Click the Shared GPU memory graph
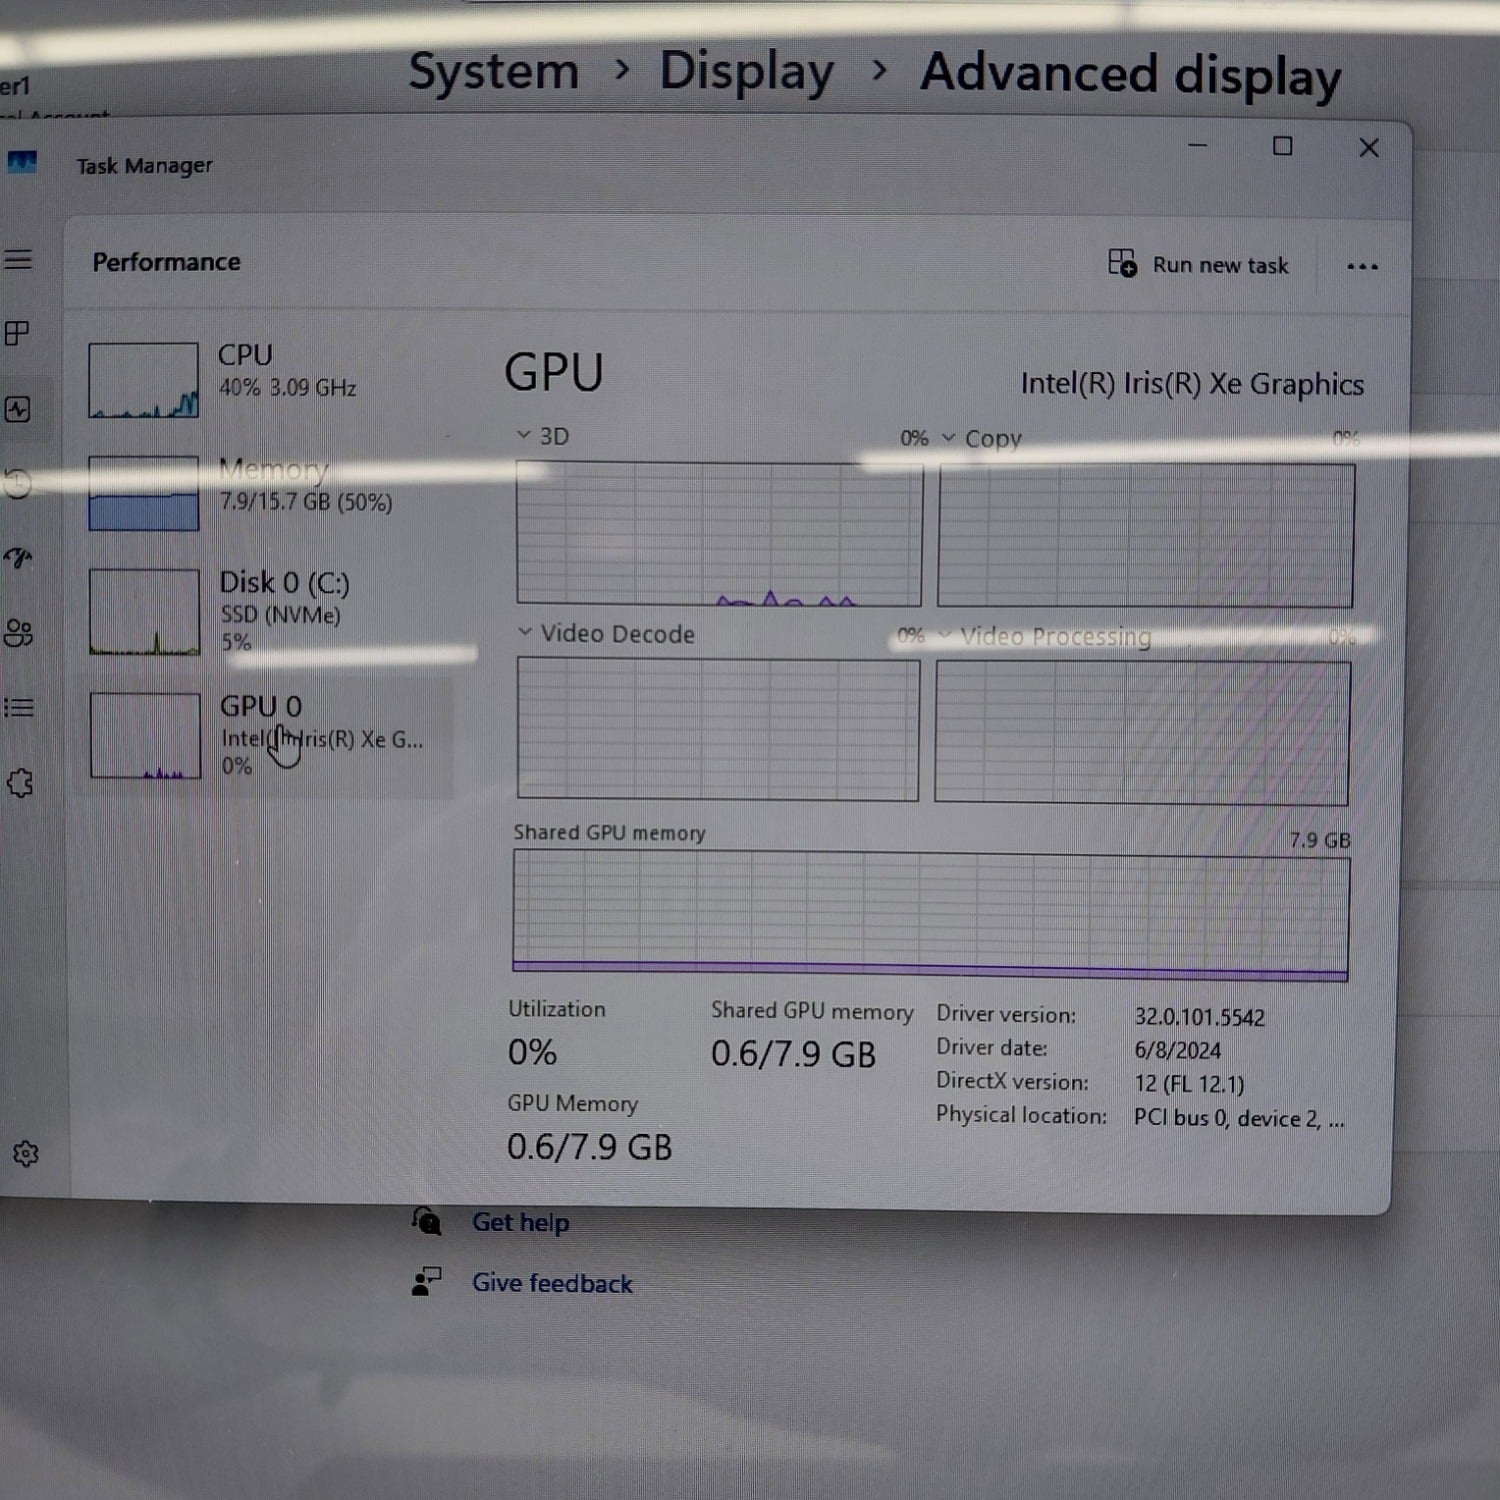1500x1500 pixels. coord(930,915)
